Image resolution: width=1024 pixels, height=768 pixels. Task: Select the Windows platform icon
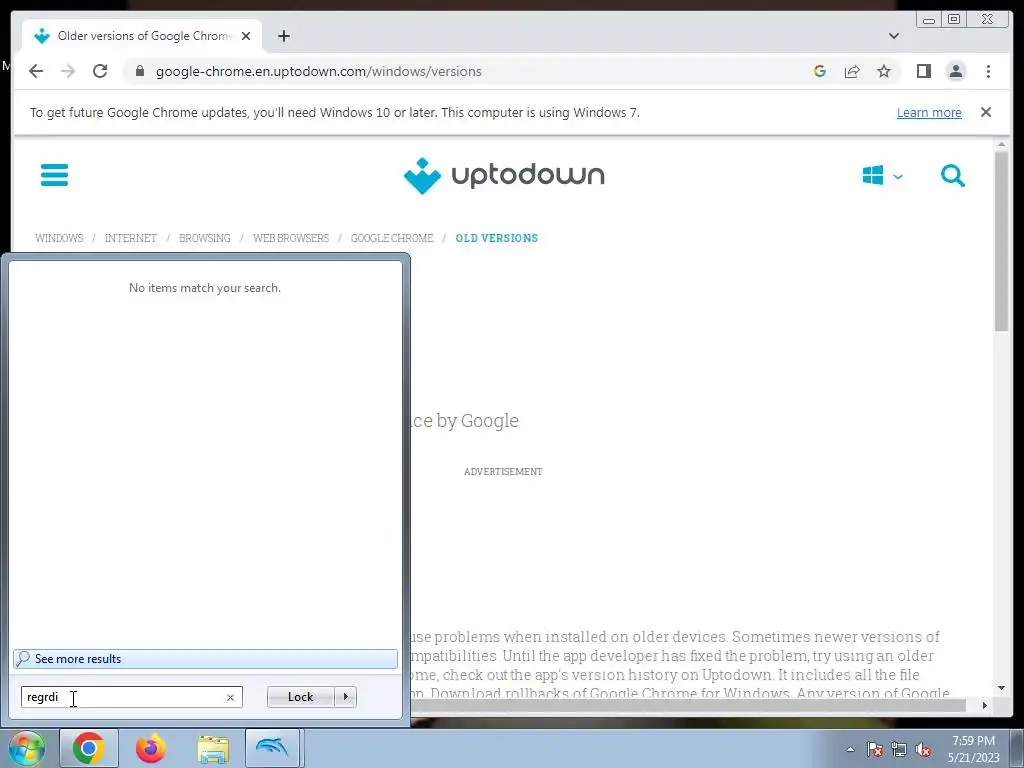873,175
